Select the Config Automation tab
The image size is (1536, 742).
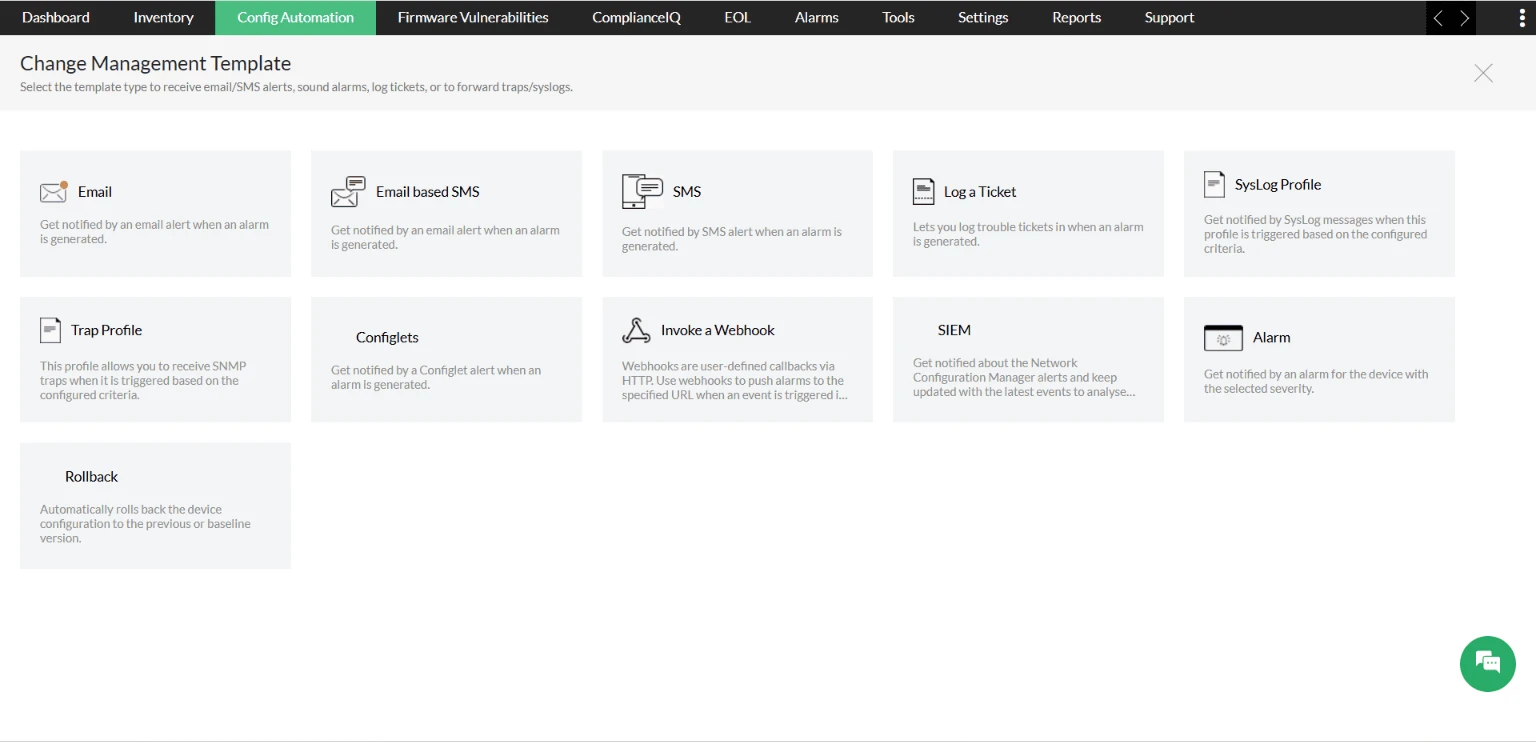(x=295, y=18)
